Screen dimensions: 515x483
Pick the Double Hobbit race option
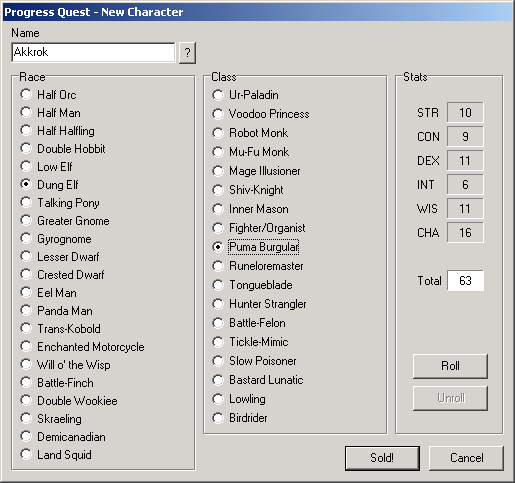pos(63,149)
